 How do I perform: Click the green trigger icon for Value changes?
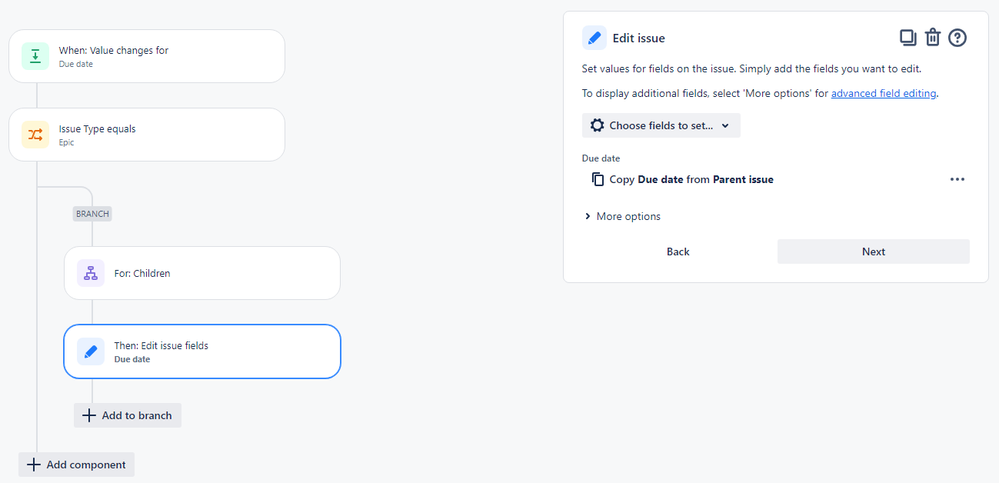tap(35, 56)
